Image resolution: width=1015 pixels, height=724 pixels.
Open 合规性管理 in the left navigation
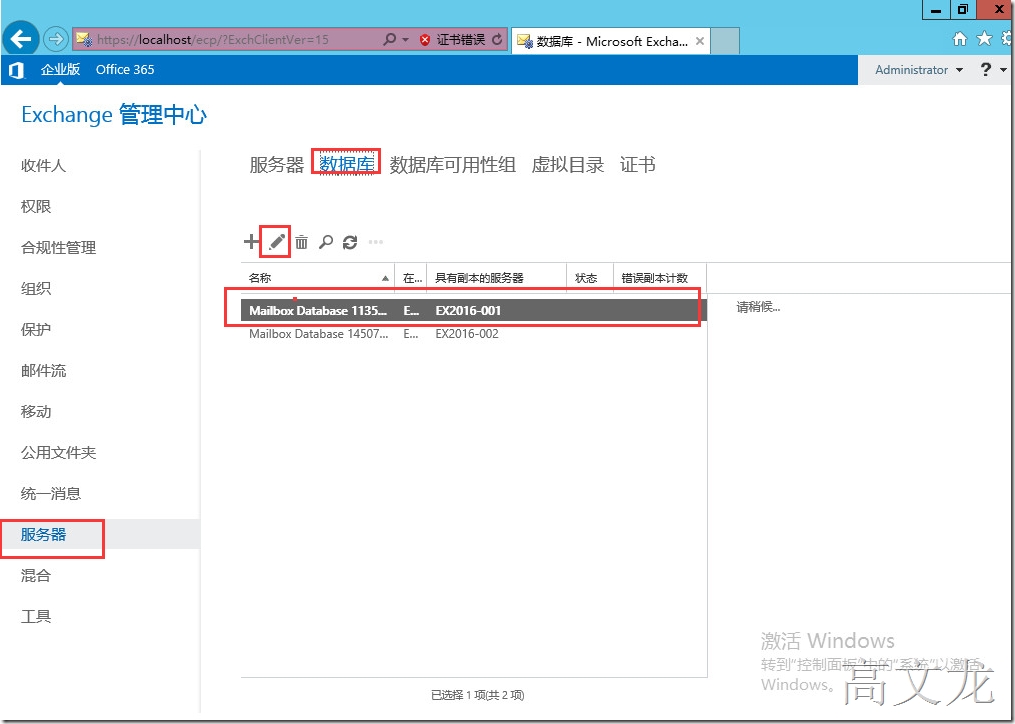click(58, 247)
